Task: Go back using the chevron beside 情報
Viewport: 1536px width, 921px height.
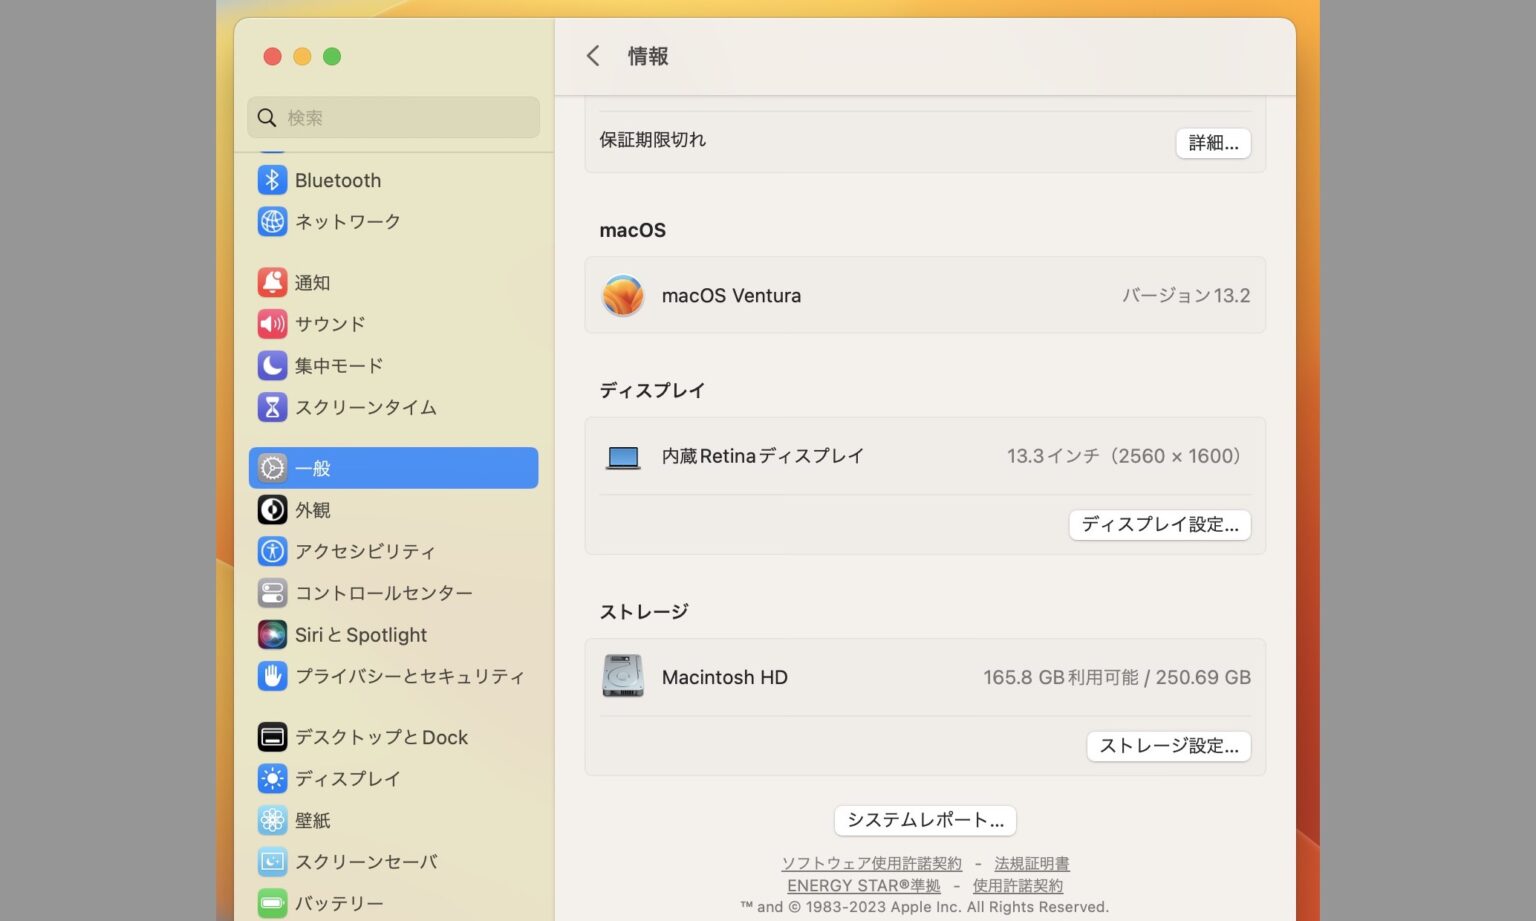Action: [x=593, y=56]
